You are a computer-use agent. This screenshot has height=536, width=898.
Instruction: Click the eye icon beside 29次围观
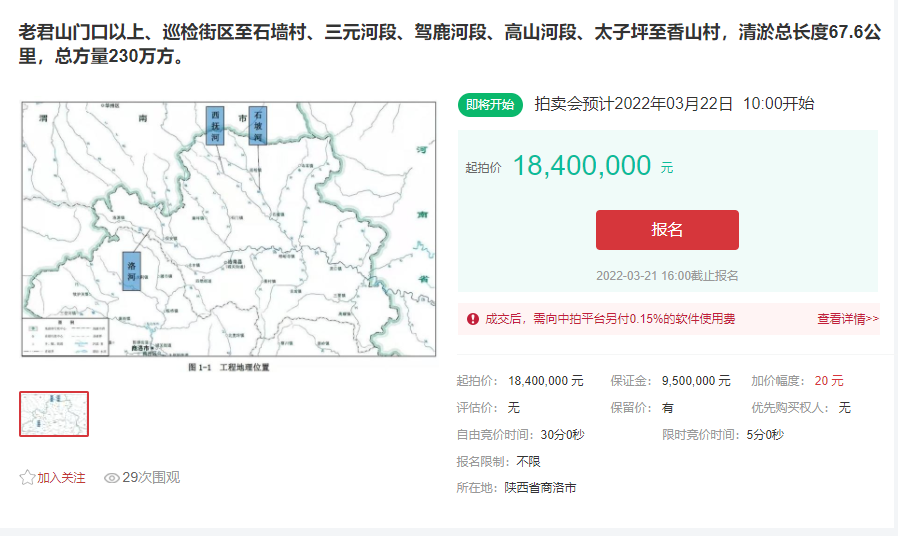point(112,478)
